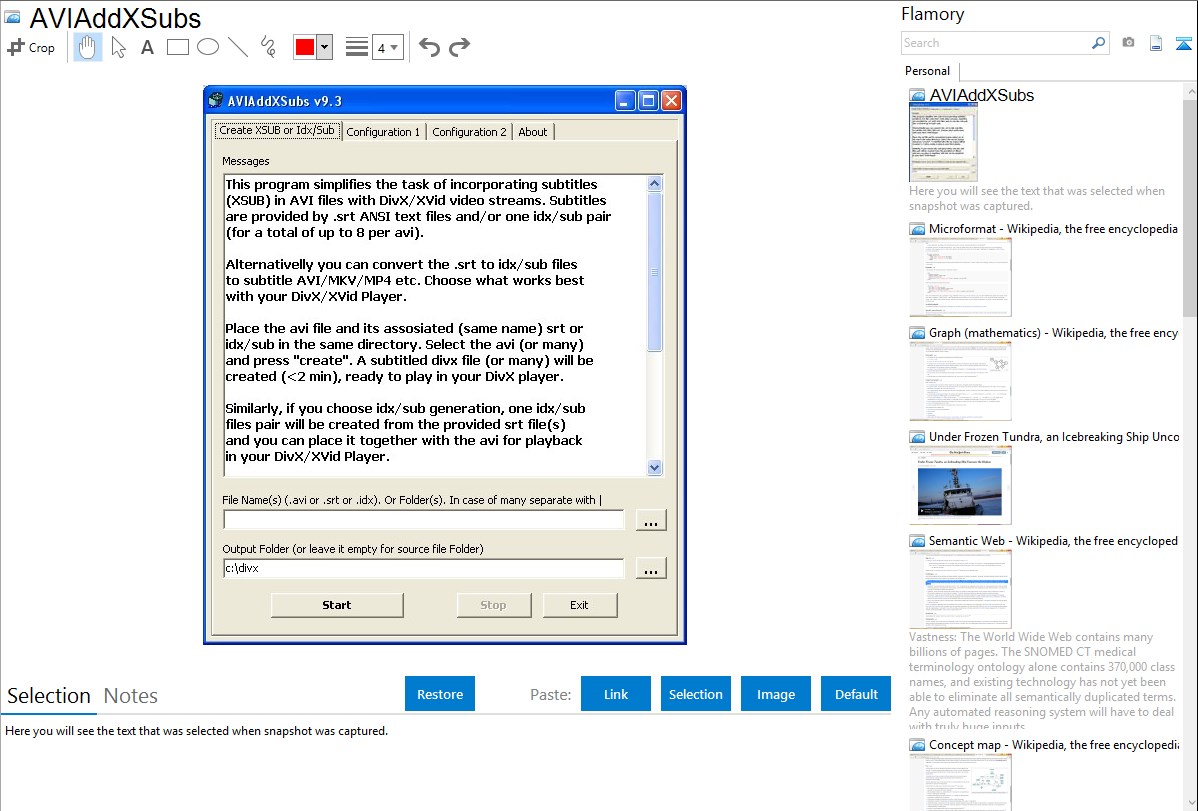Viewport: 1198px width, 811px height.
Task: Open the Personal tab
Action: click(x=928, y=71)
